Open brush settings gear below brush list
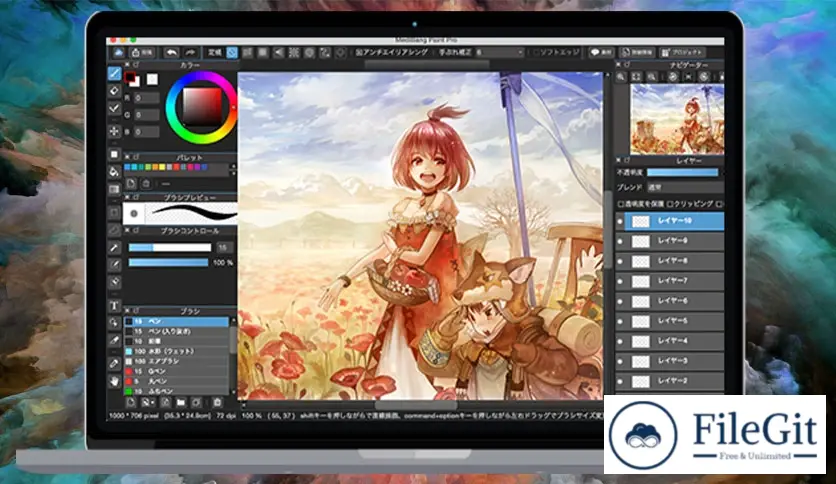This screenshot has height=484, width=836. tap(196, 402)
